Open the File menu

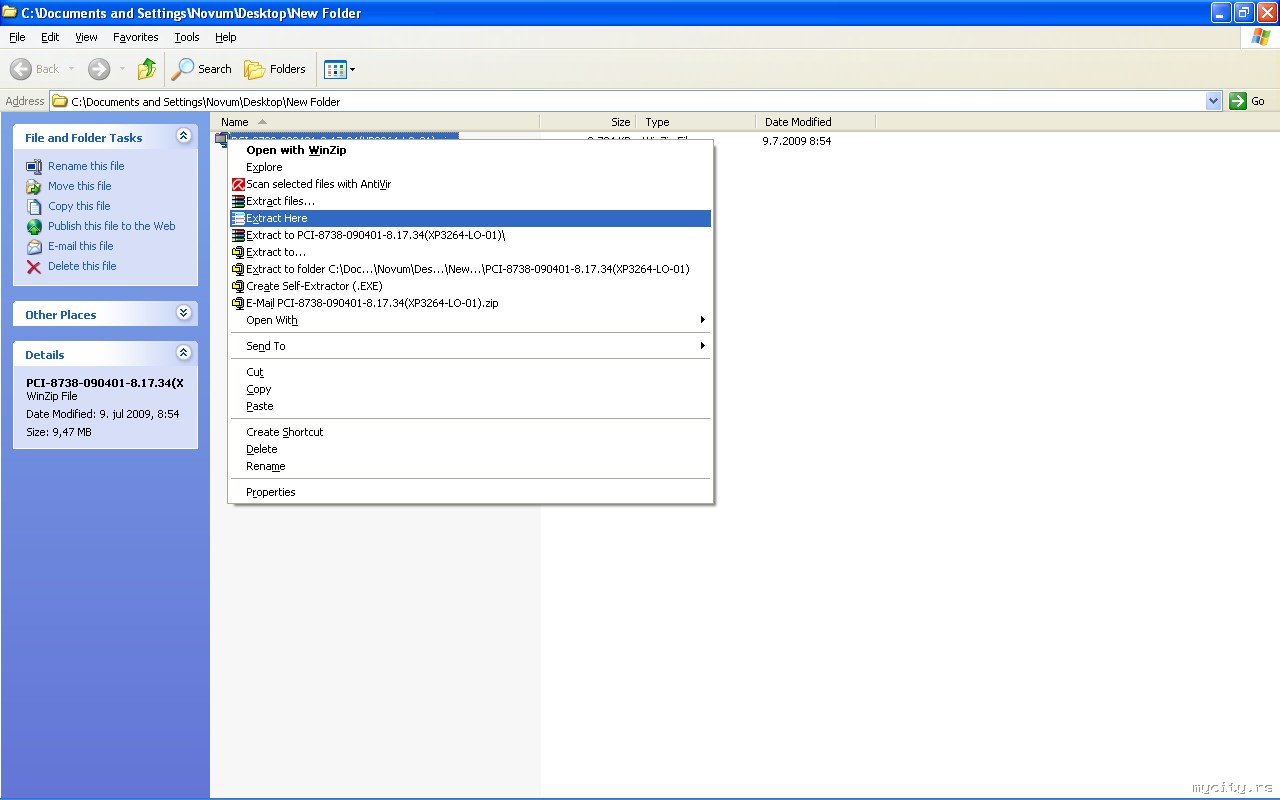[17, 37]
